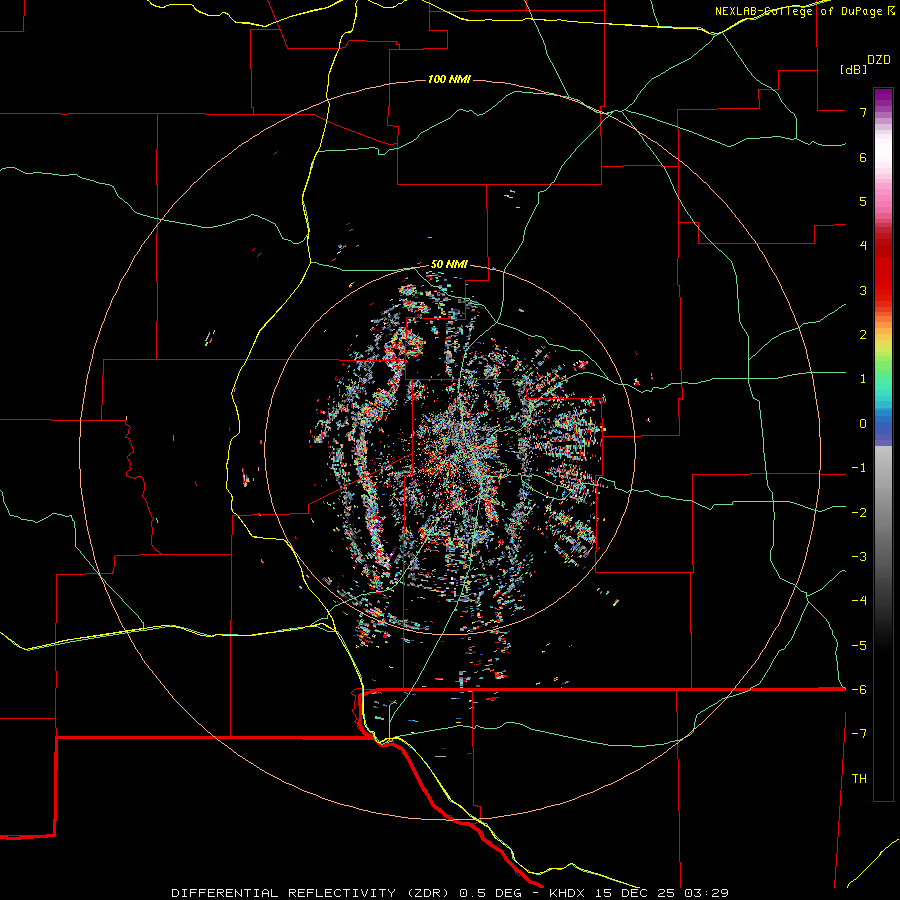Click the -2 value on color scale

[859, 513]
